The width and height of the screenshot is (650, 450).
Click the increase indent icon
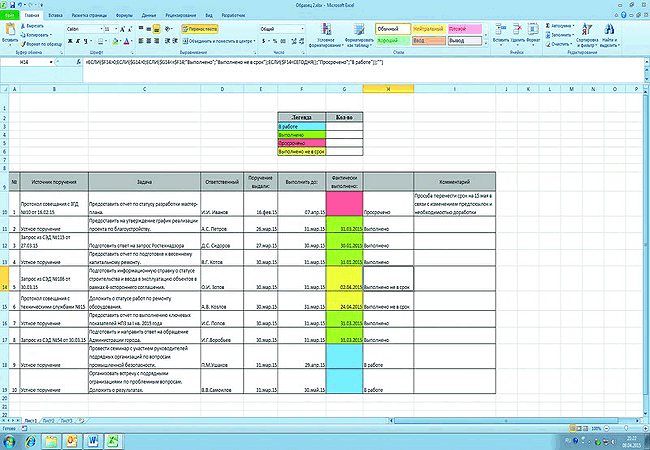click(x=175, y=41)
